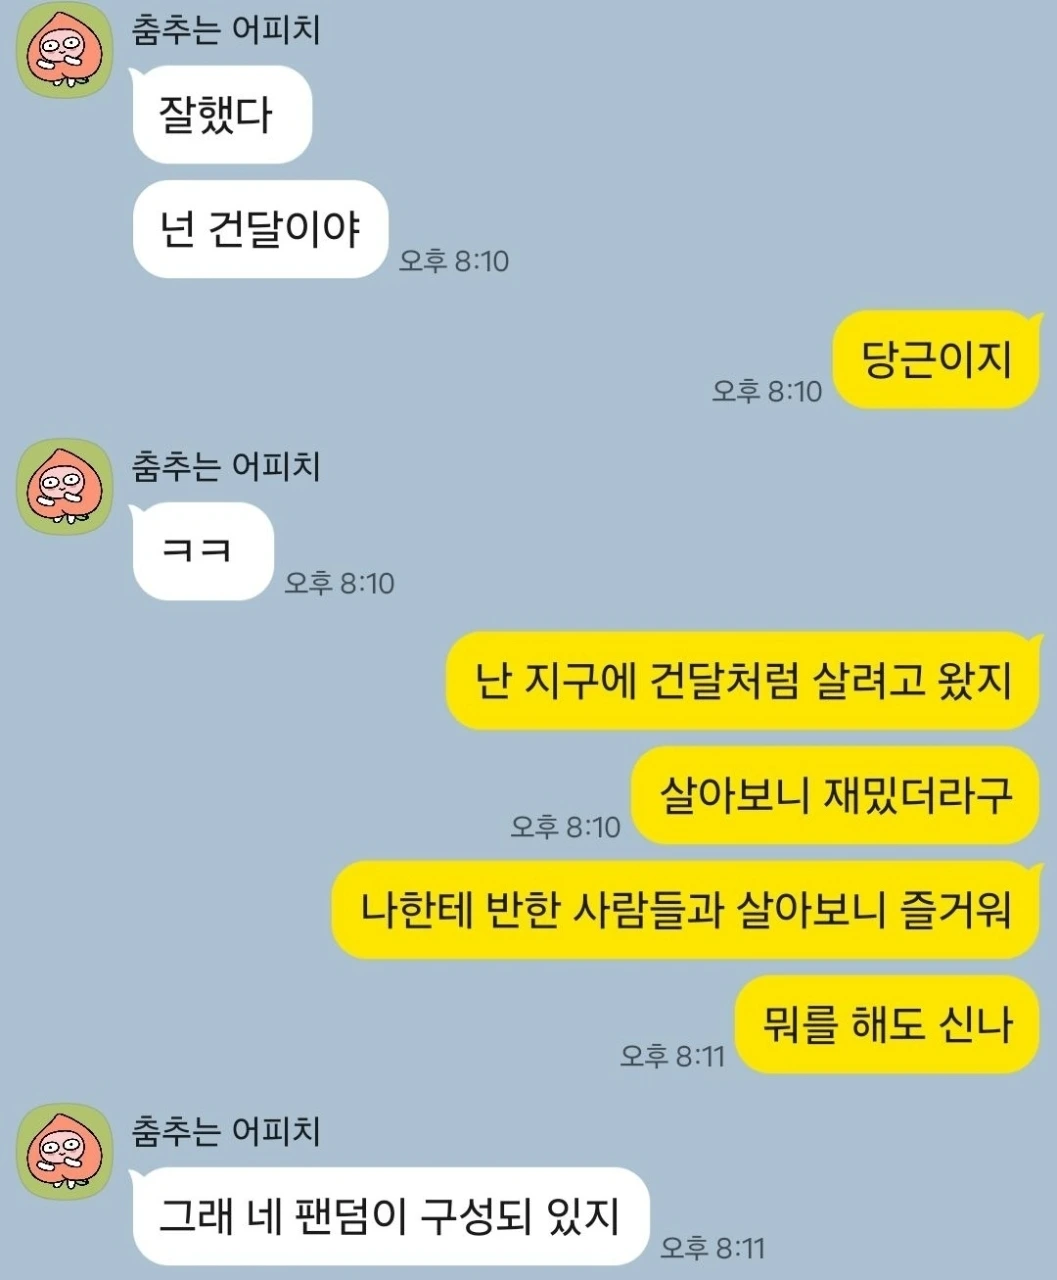The image size is (1057, 1280).
Task: Select the '잘했다' message bubble
Action: [221, 114]
